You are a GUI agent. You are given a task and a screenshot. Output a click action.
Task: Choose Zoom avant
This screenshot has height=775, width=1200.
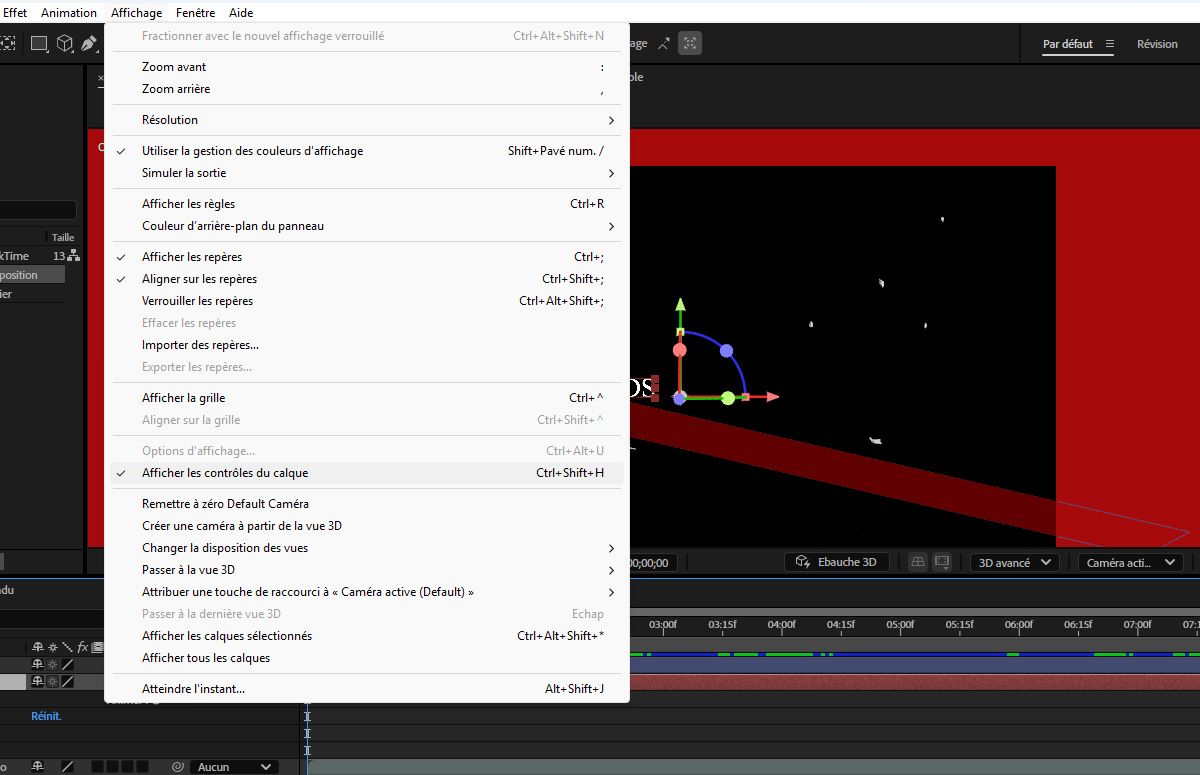point(366,67)
